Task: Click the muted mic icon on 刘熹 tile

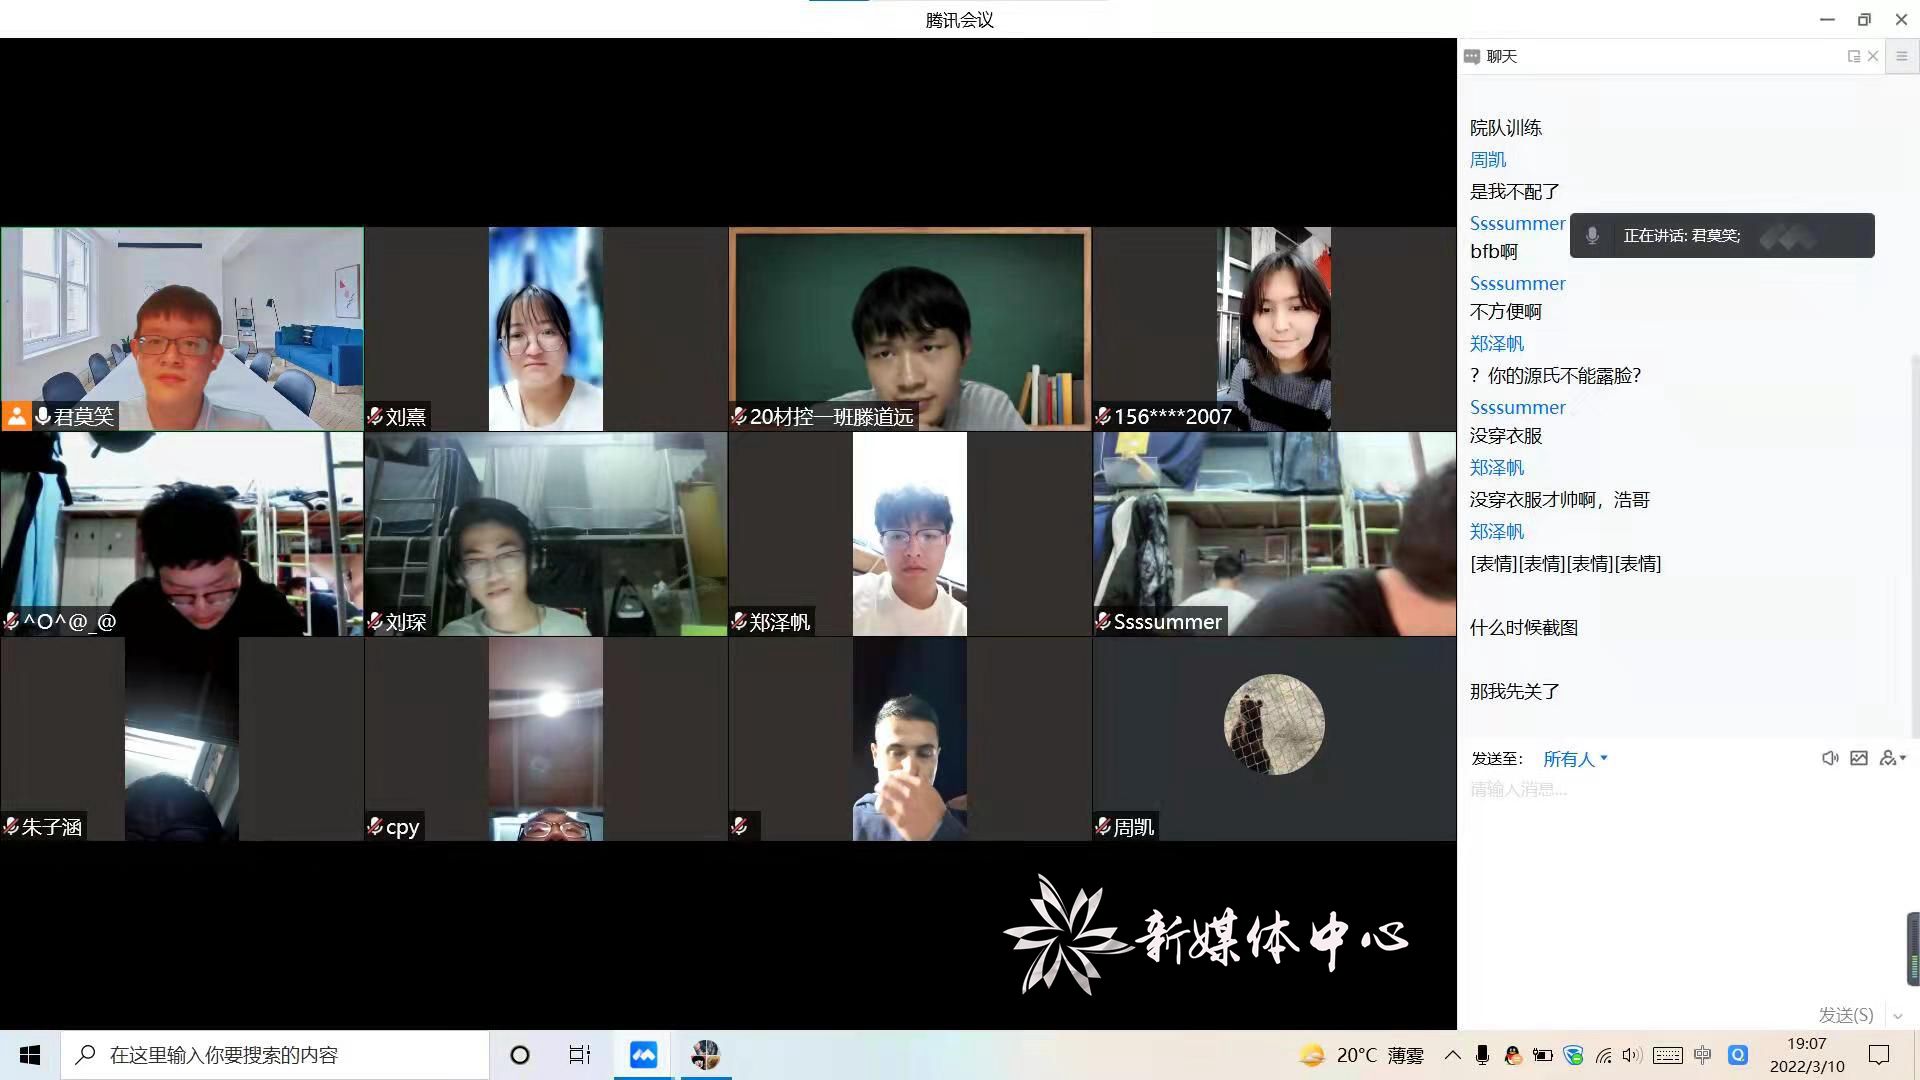Action: pyautogui.click(x=376, y=416)
